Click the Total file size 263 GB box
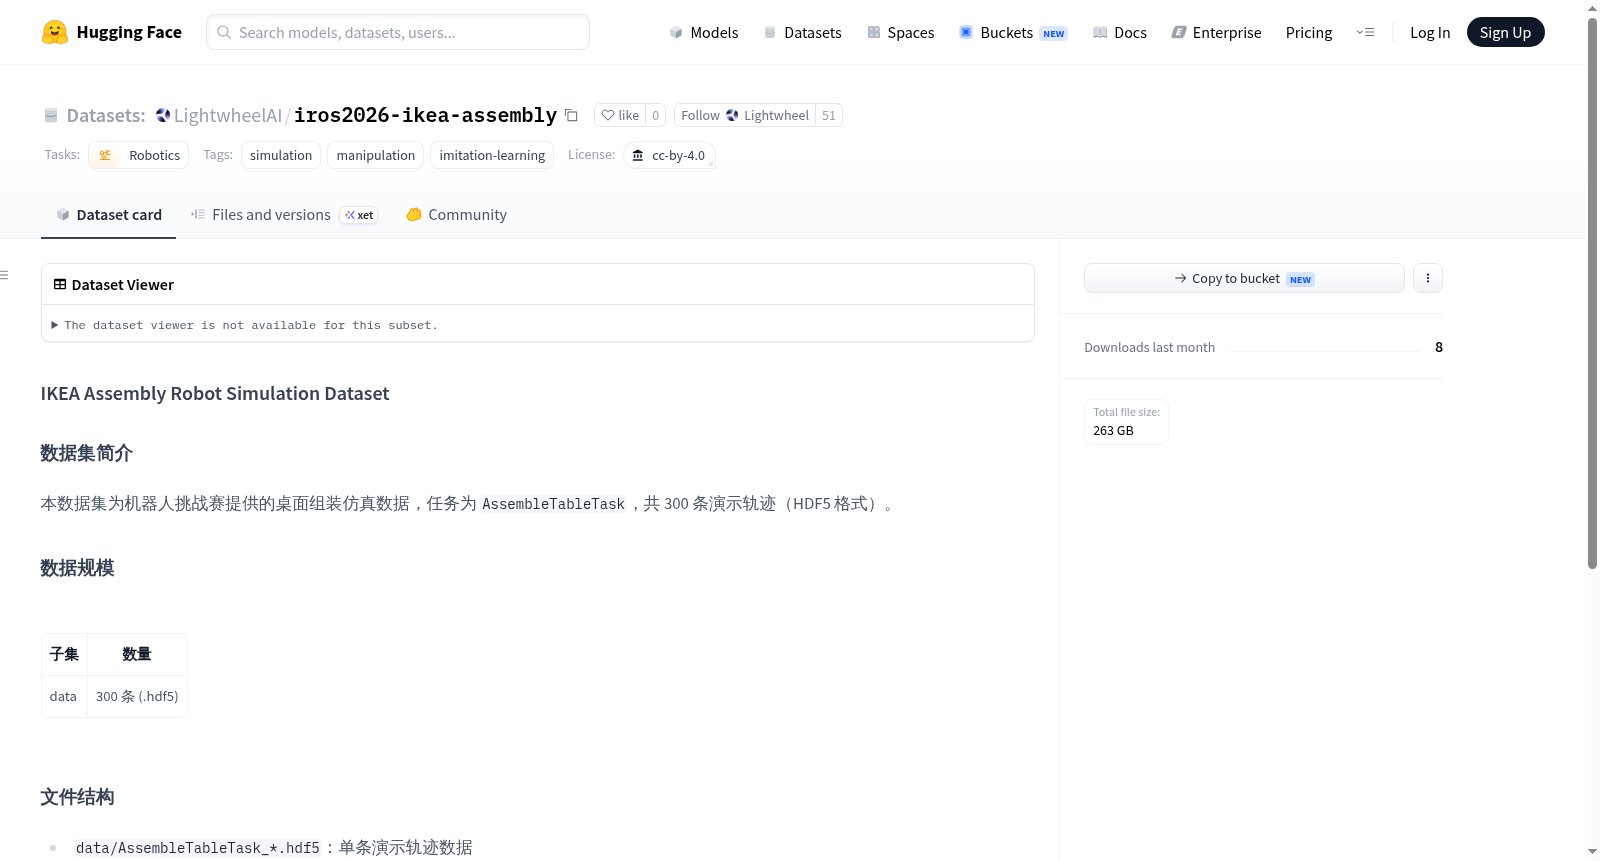1600x861 pixels. click(x=1126, y=422)
